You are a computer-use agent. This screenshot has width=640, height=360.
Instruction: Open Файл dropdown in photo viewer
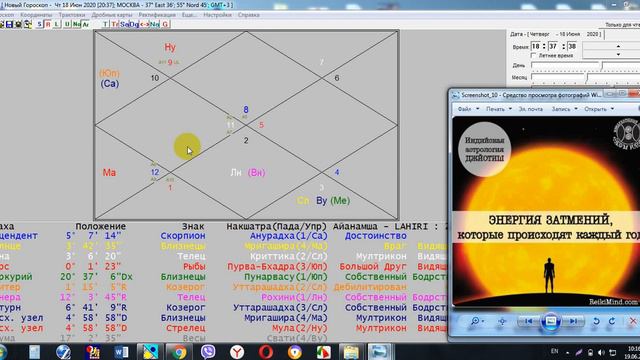(468, 109)
